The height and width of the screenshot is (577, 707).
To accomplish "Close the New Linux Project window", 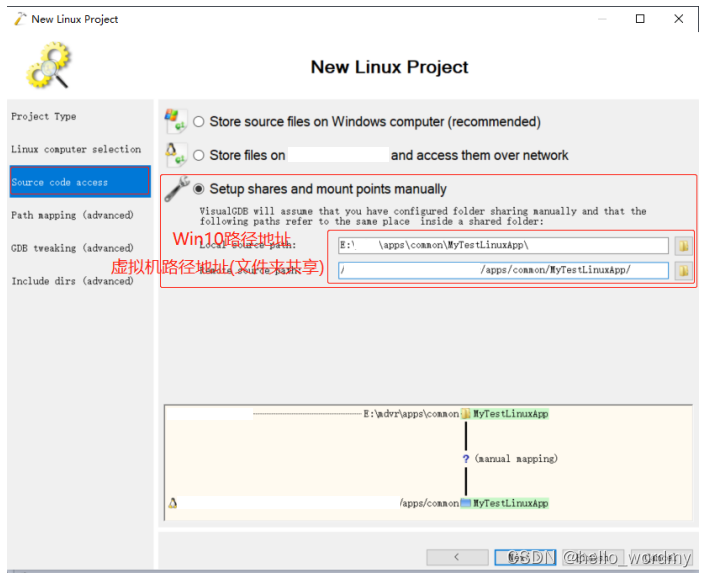I will [x=679, y=18].
